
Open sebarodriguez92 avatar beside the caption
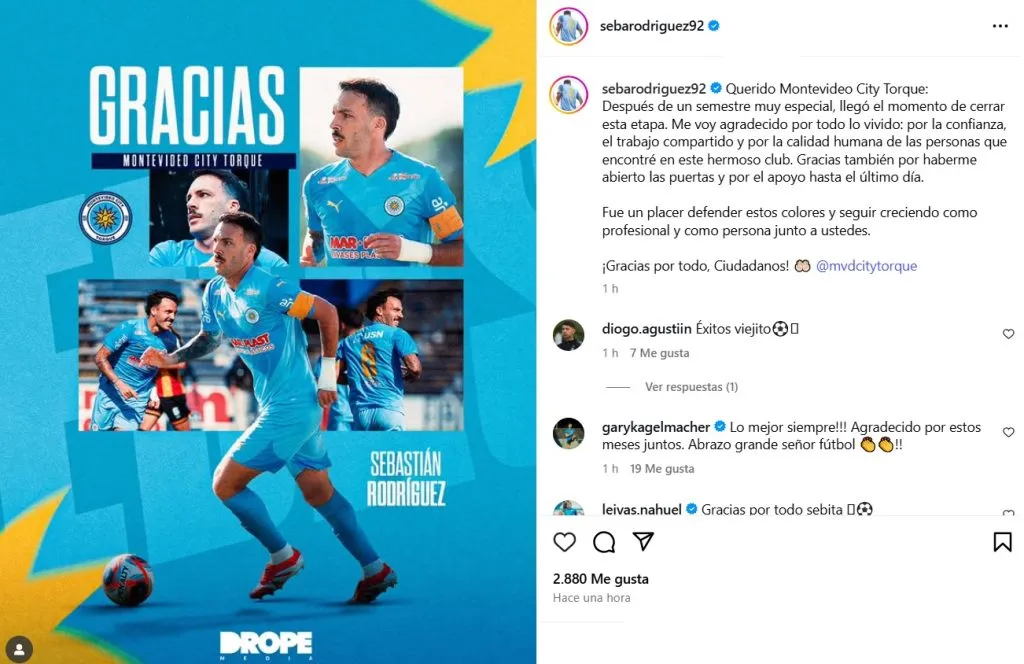(x=568, y=95)
